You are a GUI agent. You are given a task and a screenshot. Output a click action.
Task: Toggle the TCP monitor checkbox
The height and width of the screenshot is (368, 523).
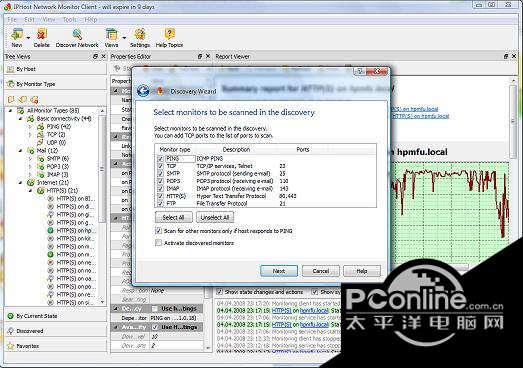click(160, 166)
